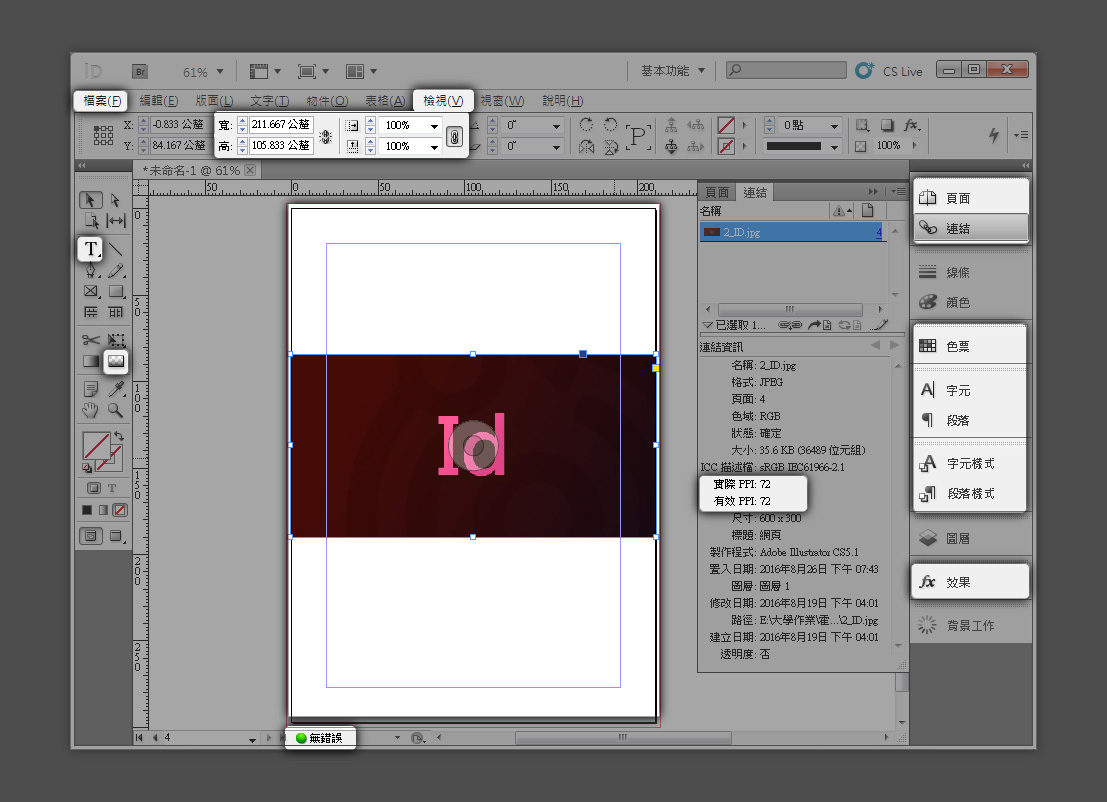The height and width of the screenshot is (802, 1107).
Task: Switch to the 頁面 tab in panel
Action: (716, 193)
